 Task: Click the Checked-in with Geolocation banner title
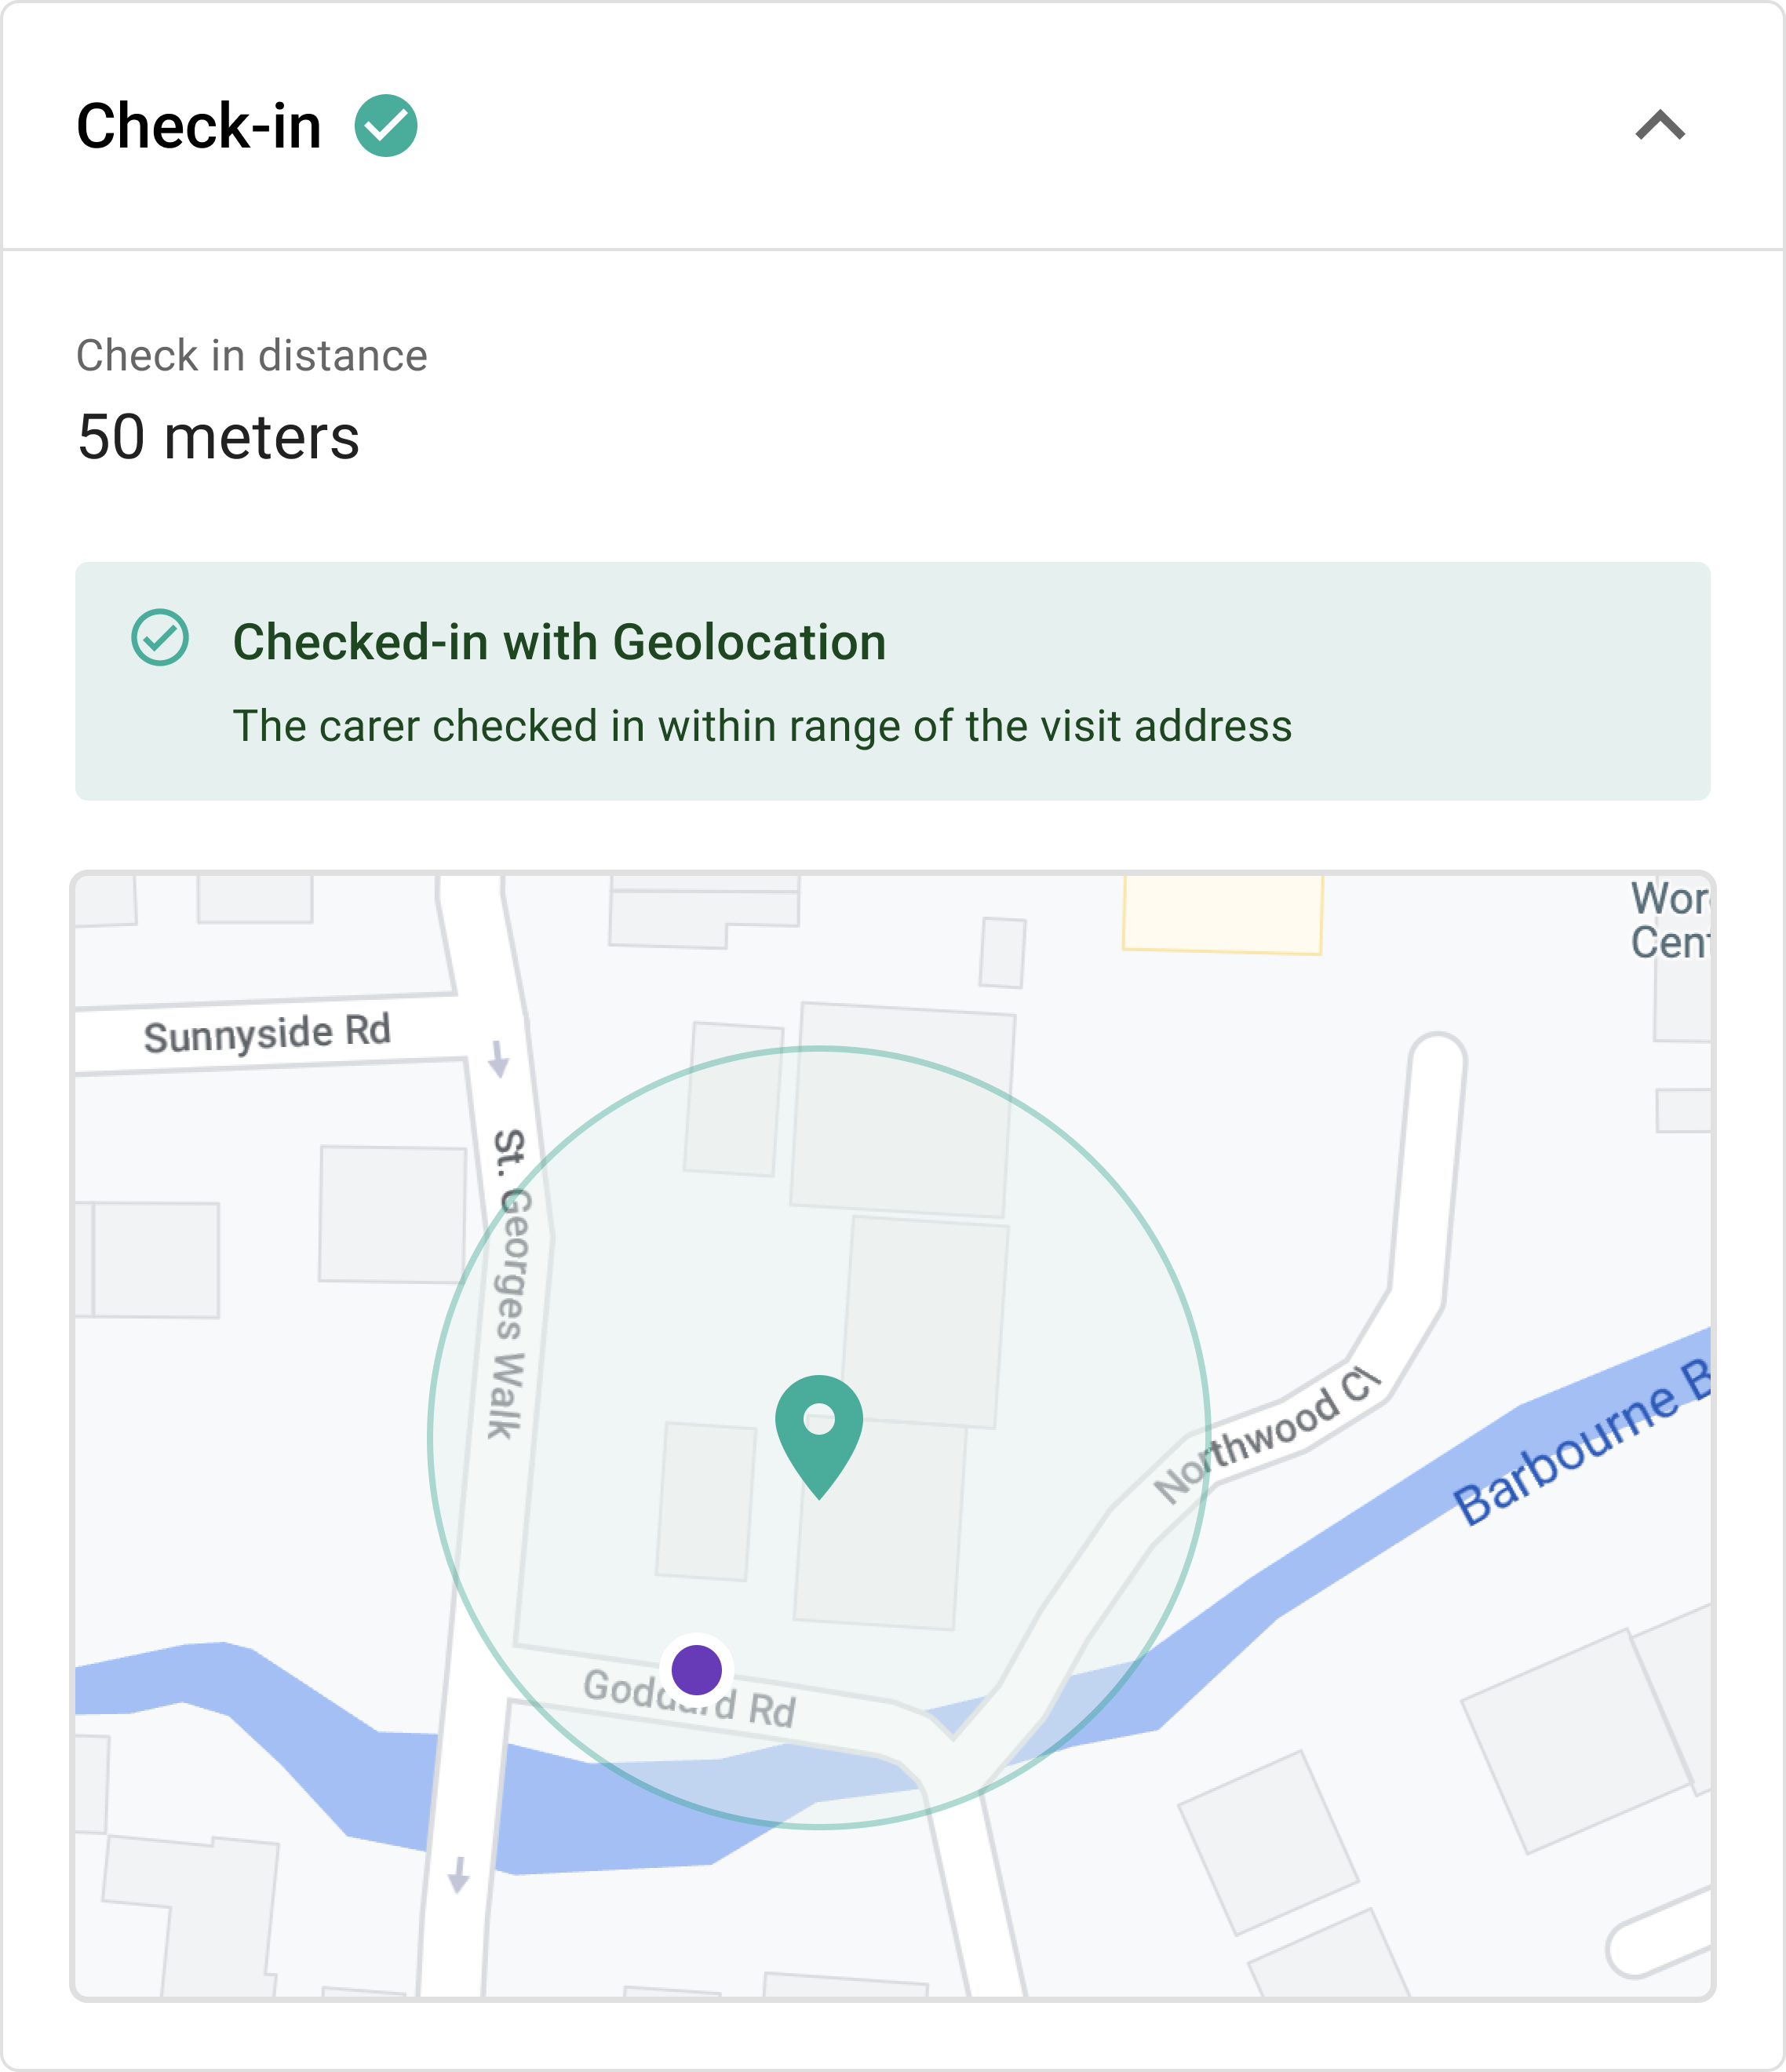click(x=559, y=642)
